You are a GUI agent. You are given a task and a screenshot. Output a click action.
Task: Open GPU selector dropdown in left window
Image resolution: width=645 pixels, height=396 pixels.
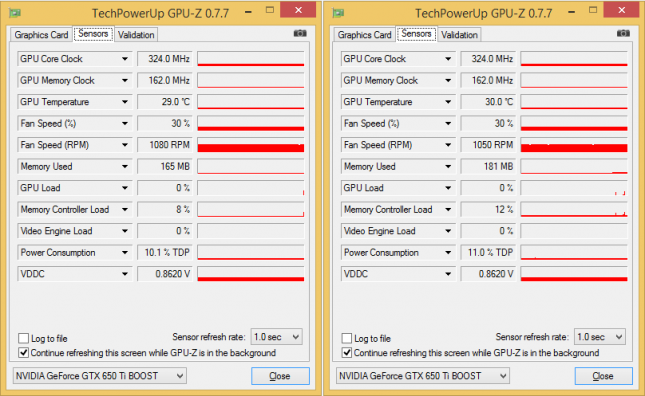[x=100, y=376]
